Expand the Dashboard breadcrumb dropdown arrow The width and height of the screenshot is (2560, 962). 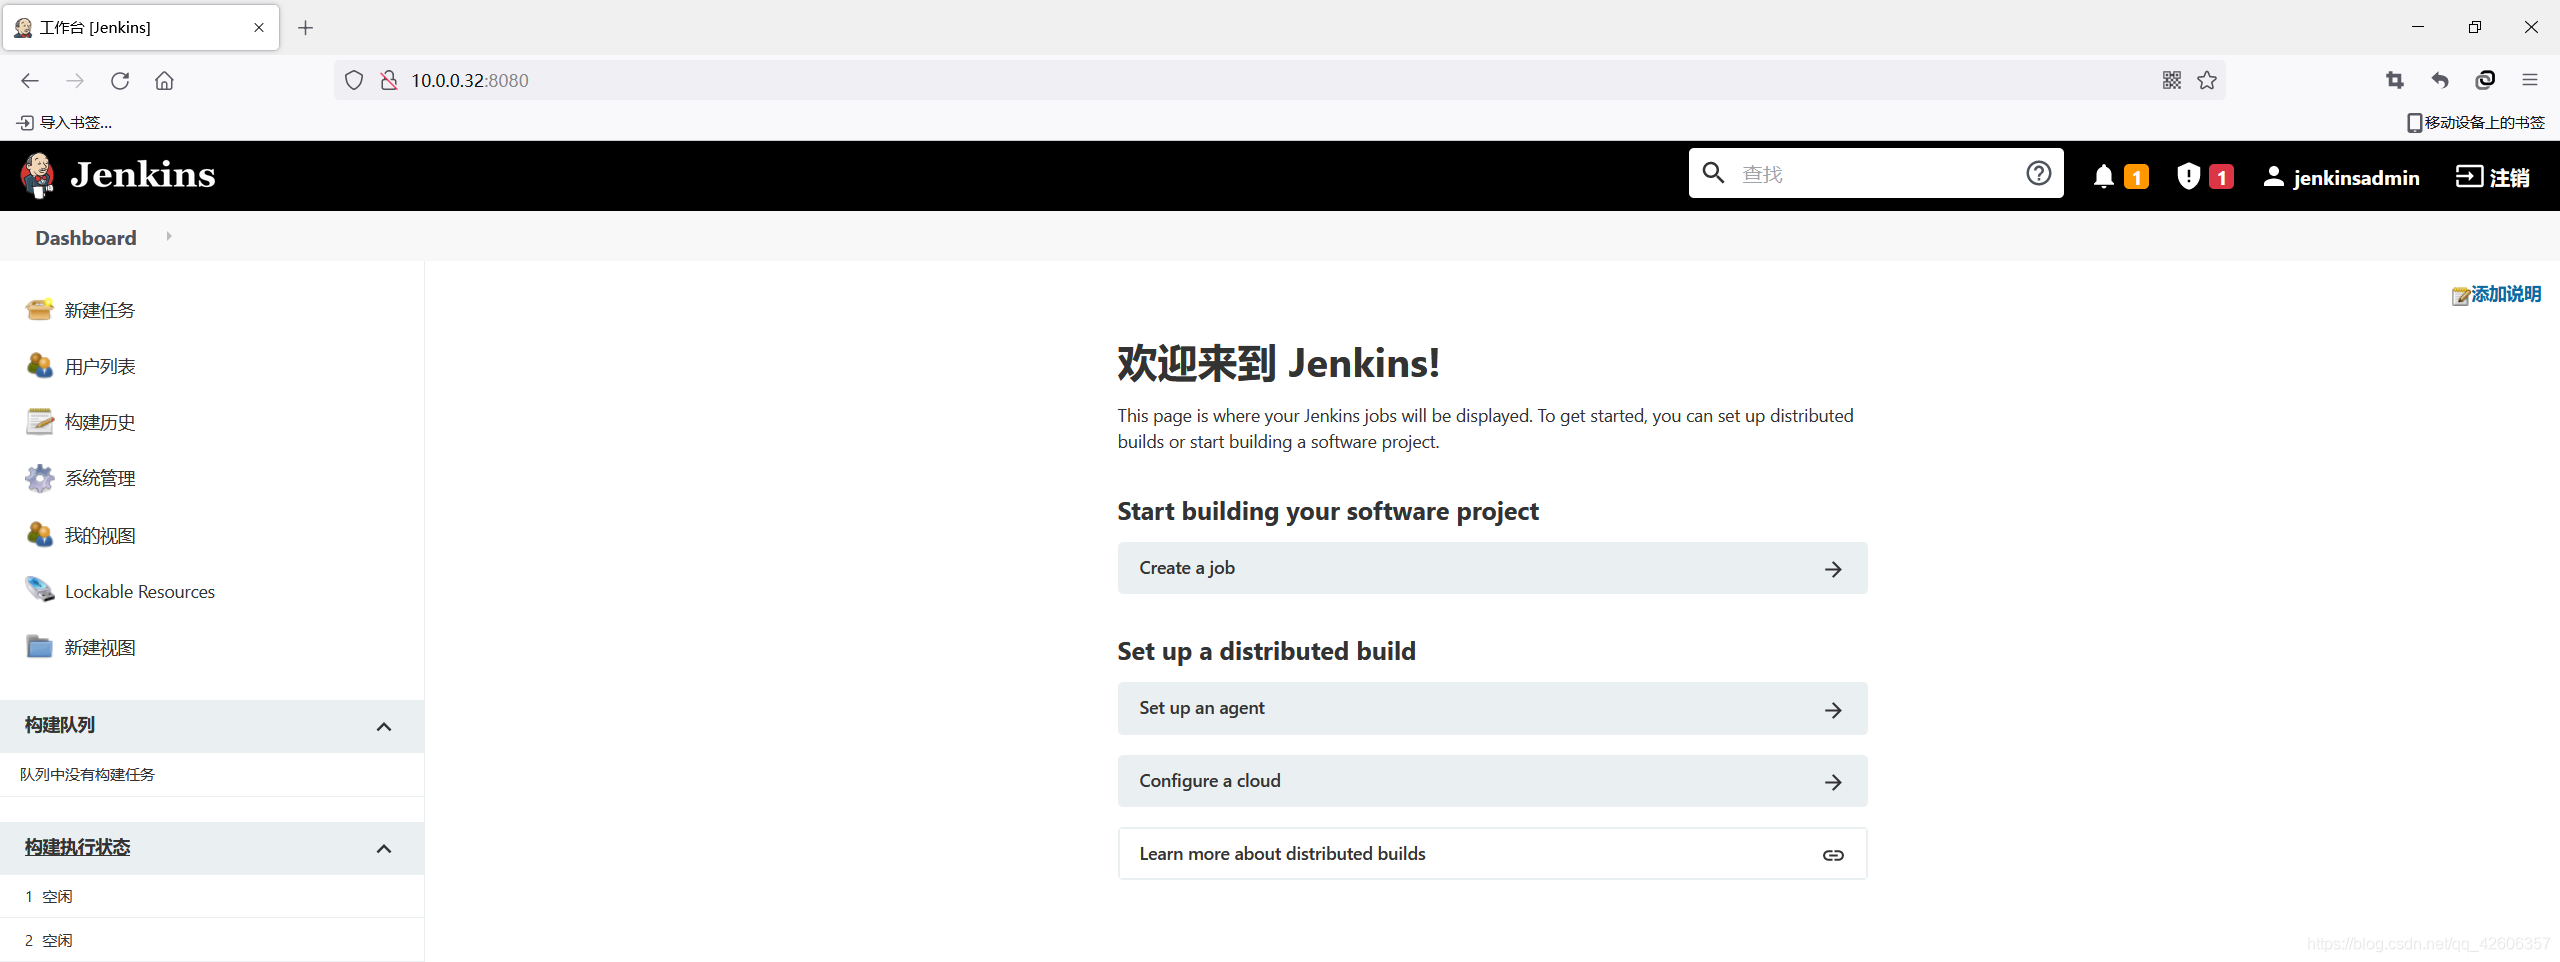(x=169, y=237)
